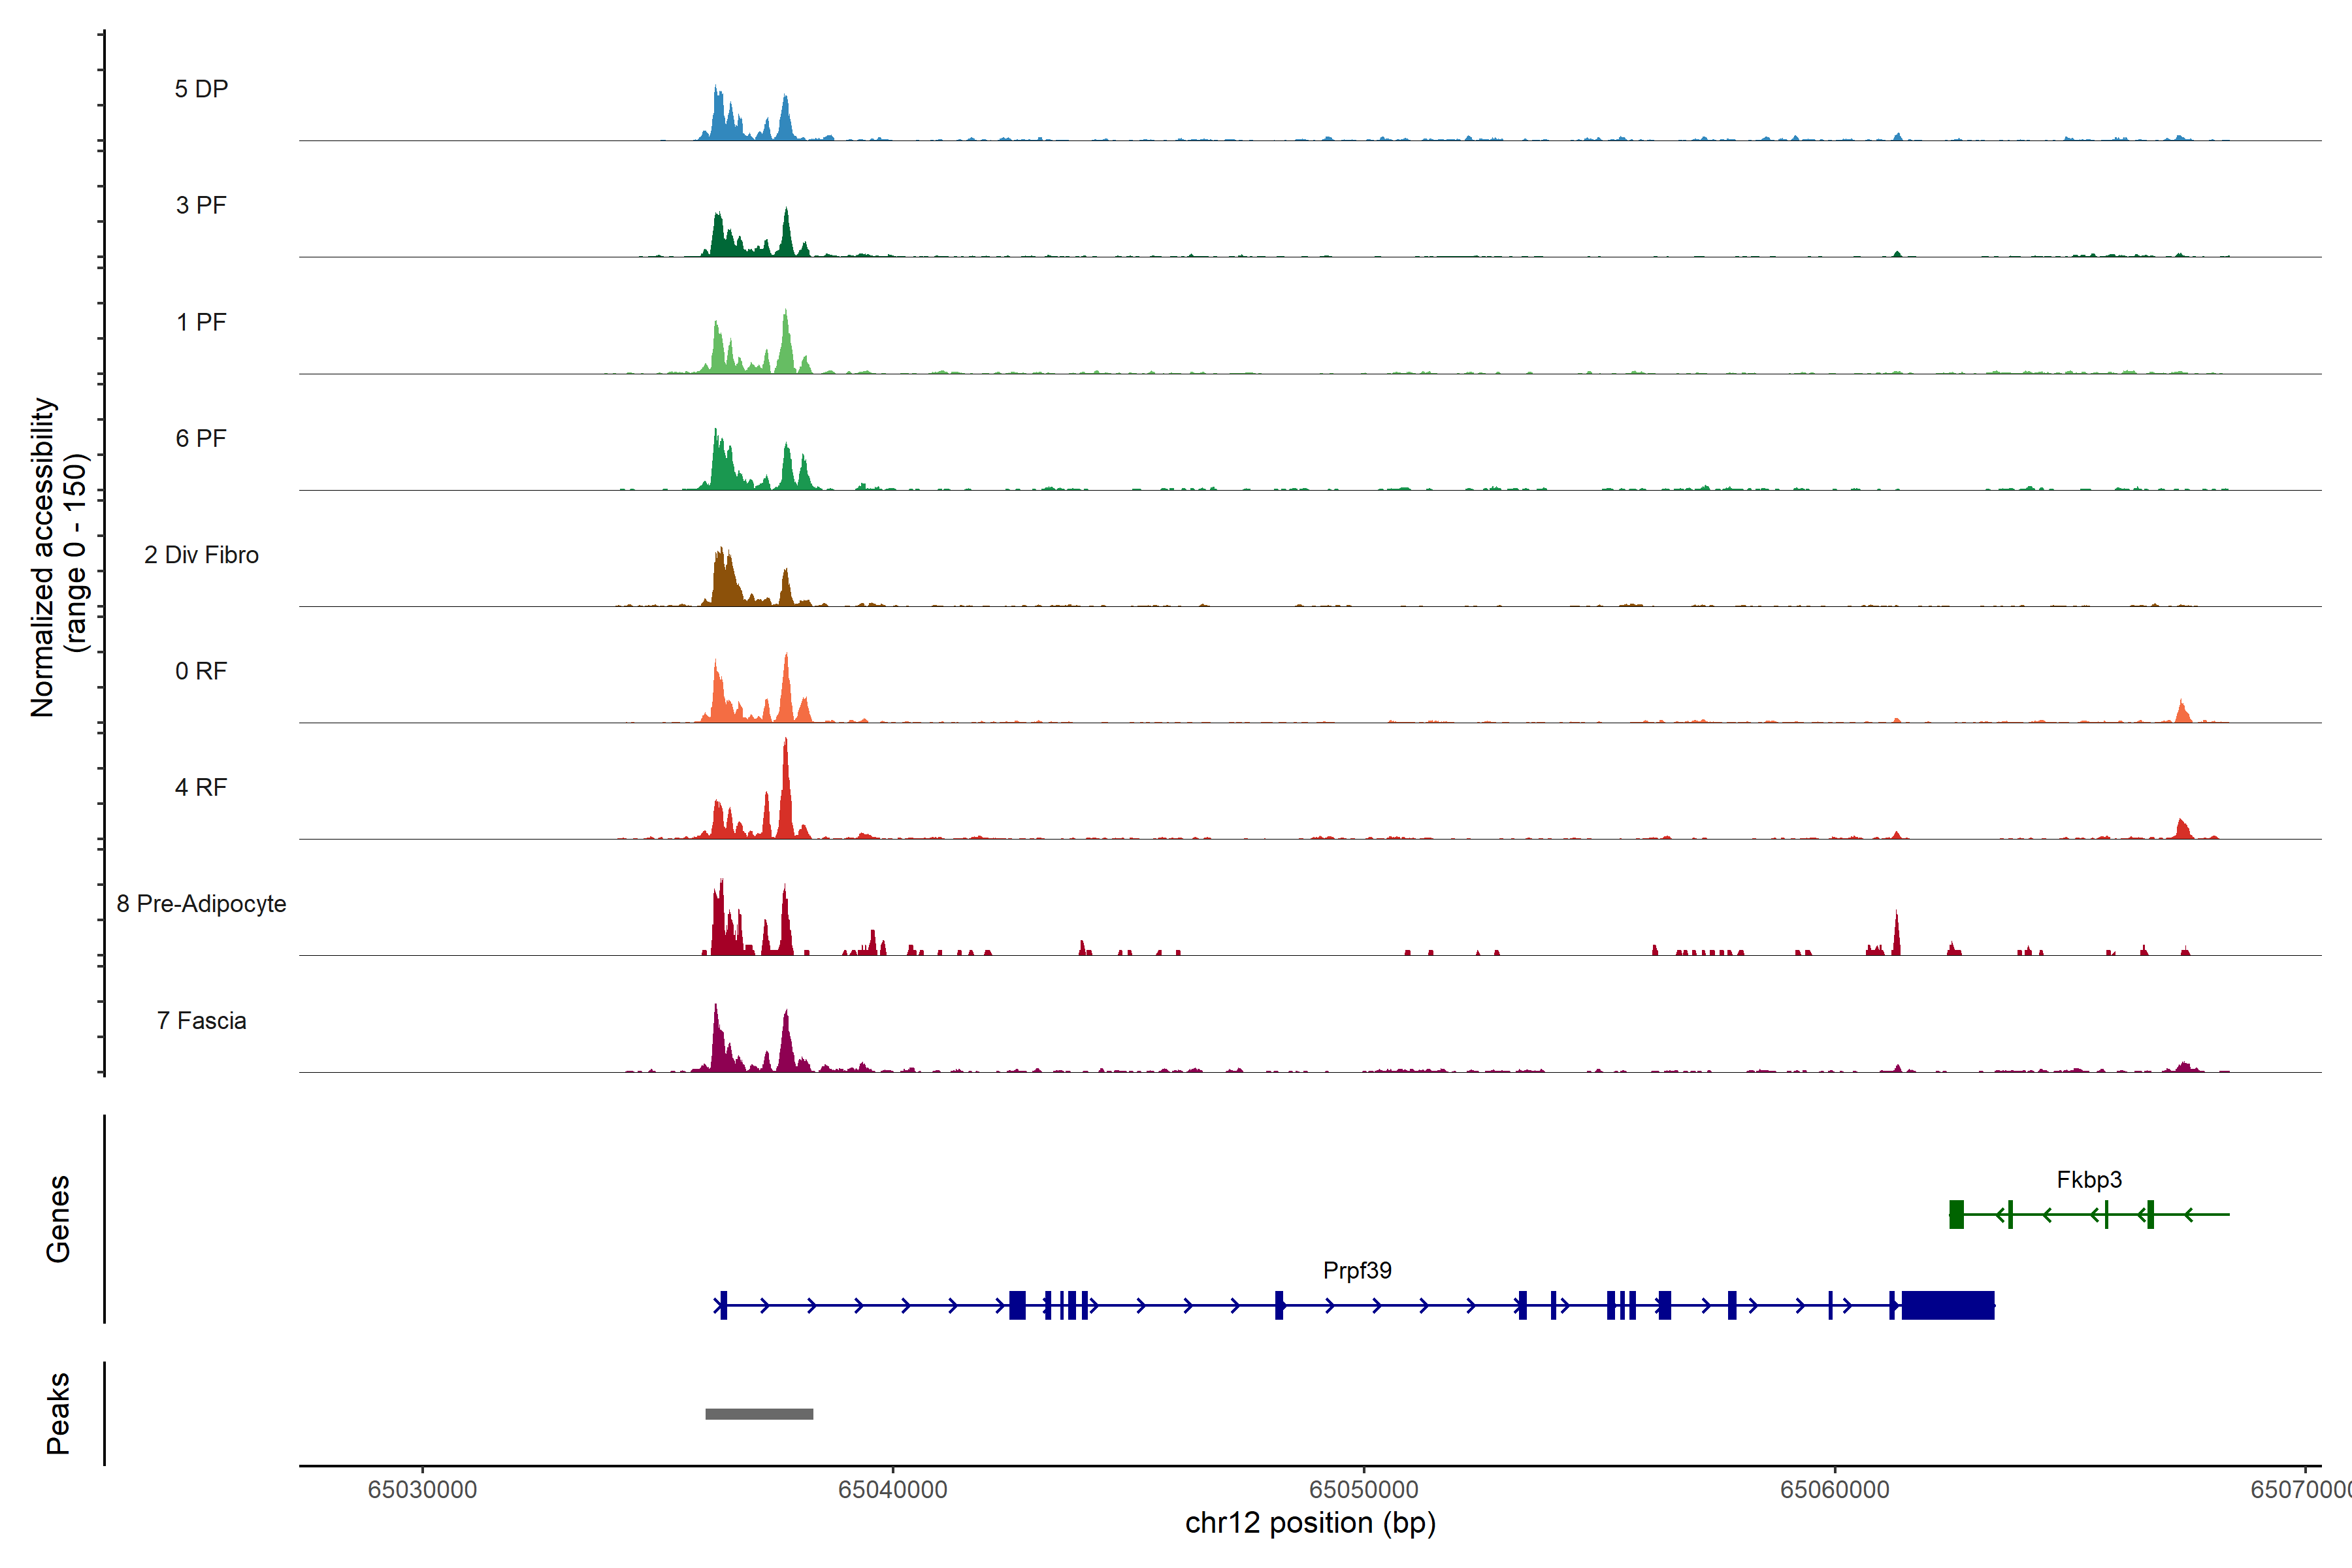Click the 4 RF track label

[x=201, y=787]
